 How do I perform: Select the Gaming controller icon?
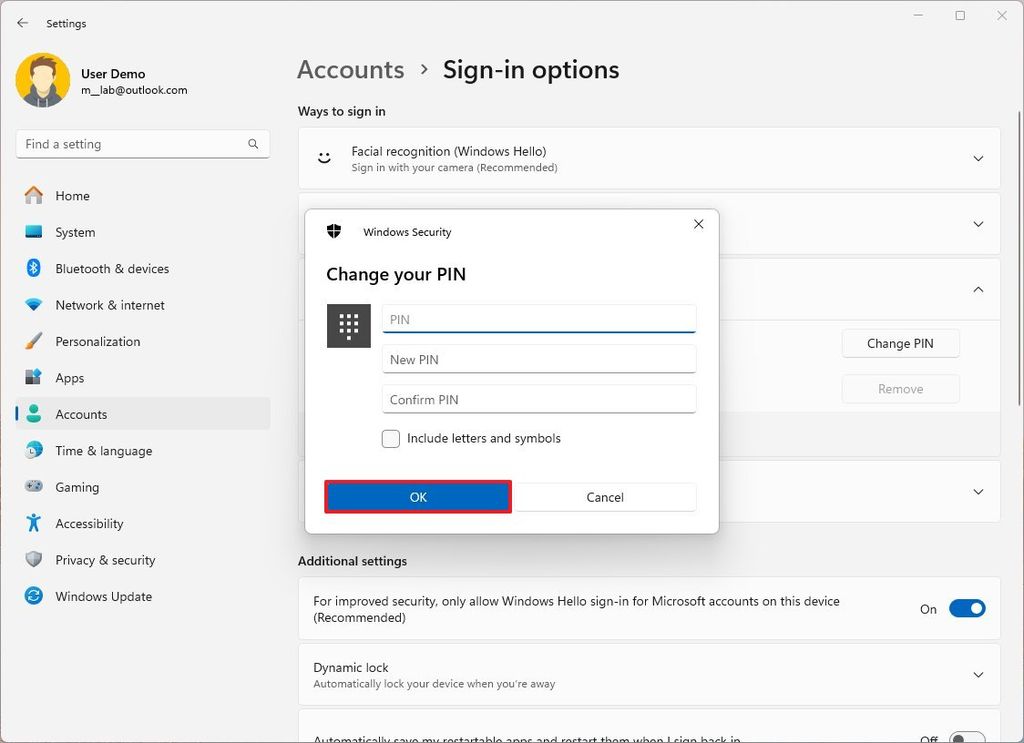[x=34, y=487]
